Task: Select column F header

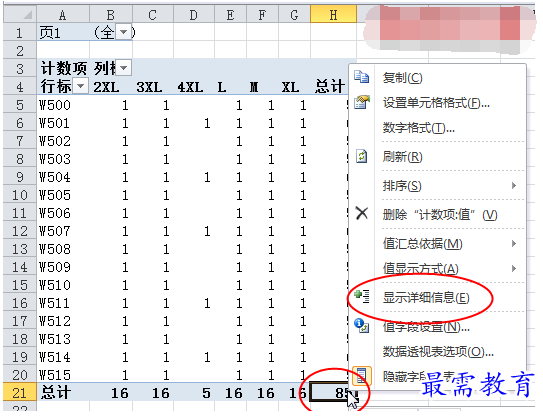Action: pos(262,15)
